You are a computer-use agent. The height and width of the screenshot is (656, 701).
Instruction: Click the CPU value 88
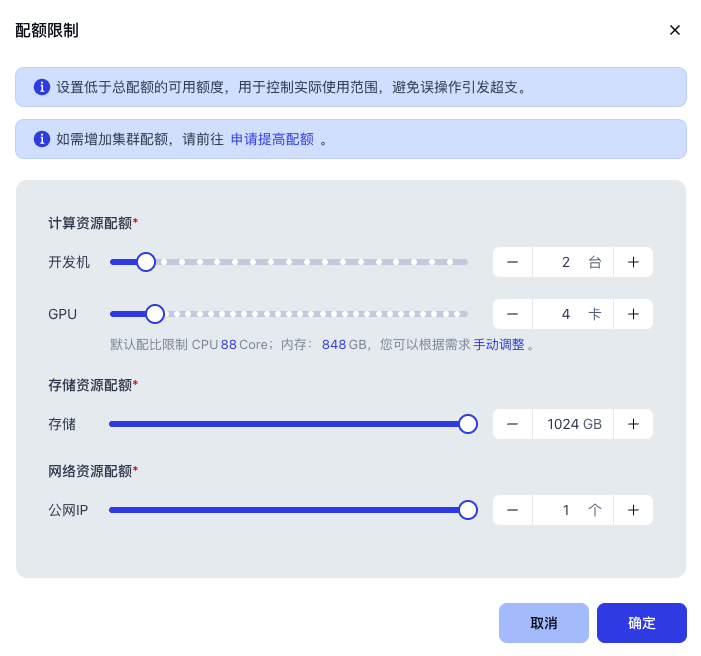pos(228,344)
